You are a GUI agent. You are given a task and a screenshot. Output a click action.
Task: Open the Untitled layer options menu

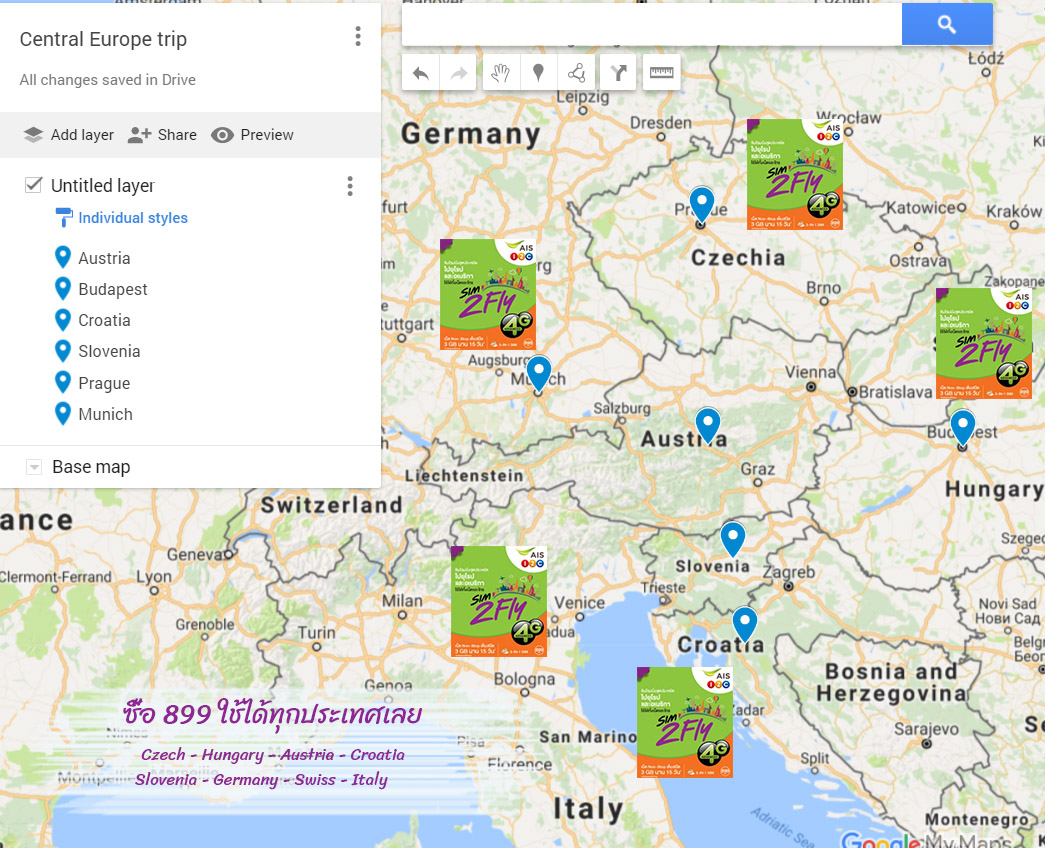click(x=350, y=186)
